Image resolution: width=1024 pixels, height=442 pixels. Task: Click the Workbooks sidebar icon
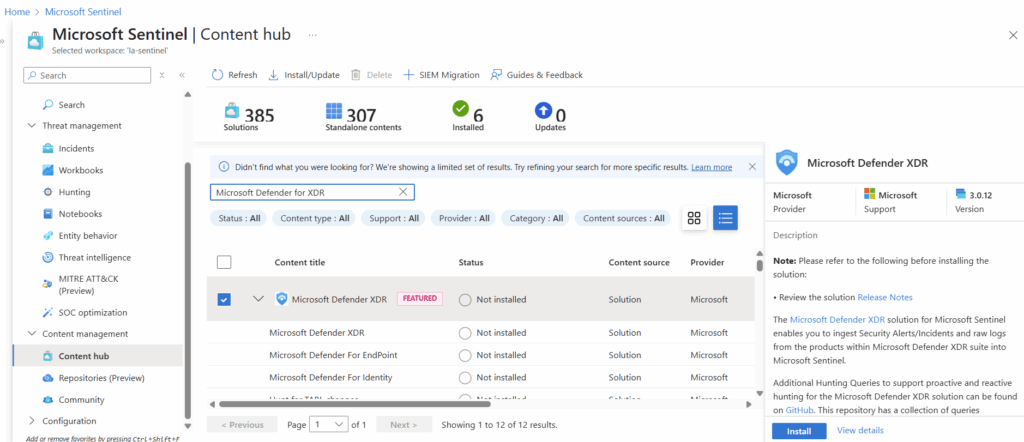[48, 170]
